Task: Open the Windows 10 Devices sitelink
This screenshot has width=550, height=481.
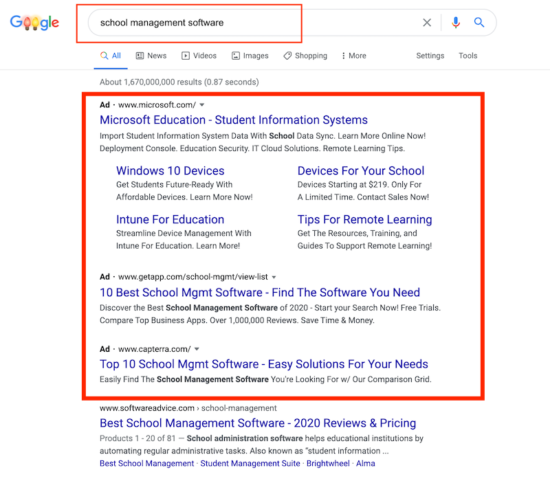Action: (170, 171)
